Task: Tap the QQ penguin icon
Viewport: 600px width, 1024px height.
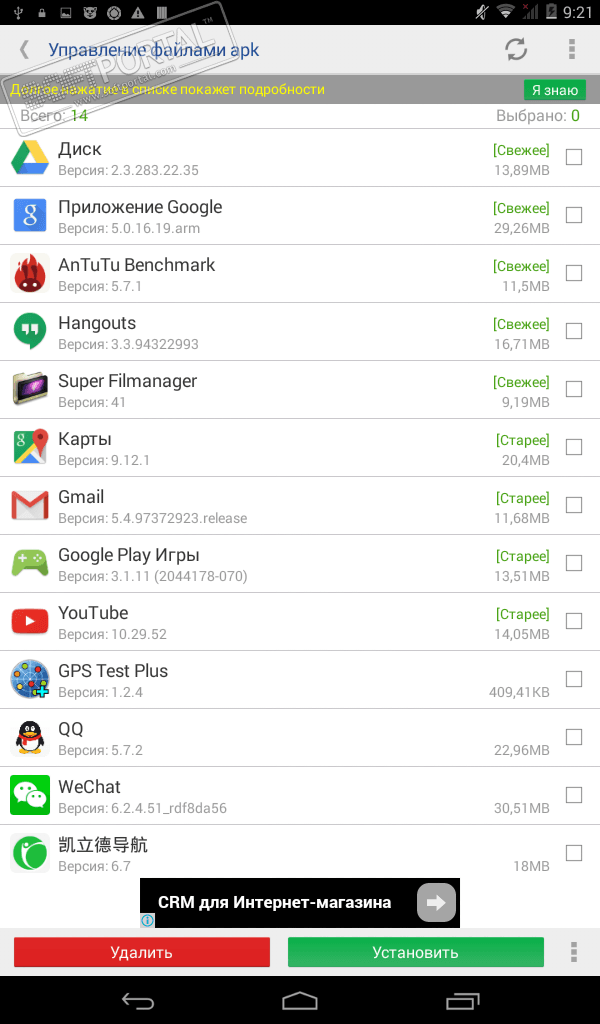Action: pos(30,737)
